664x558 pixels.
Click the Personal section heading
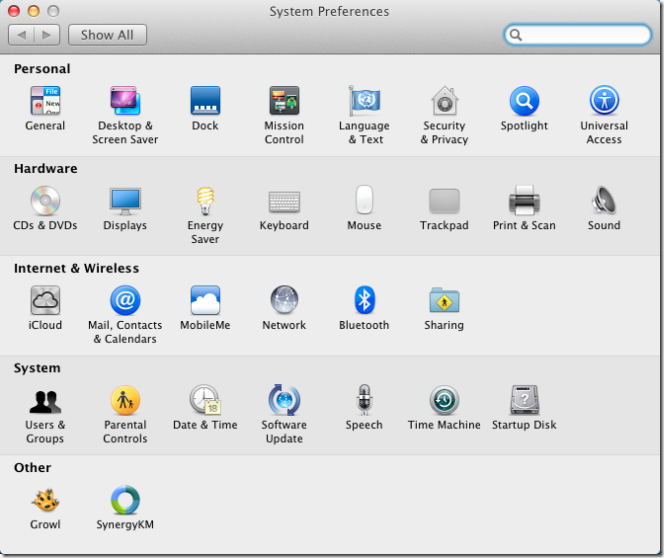42,69
